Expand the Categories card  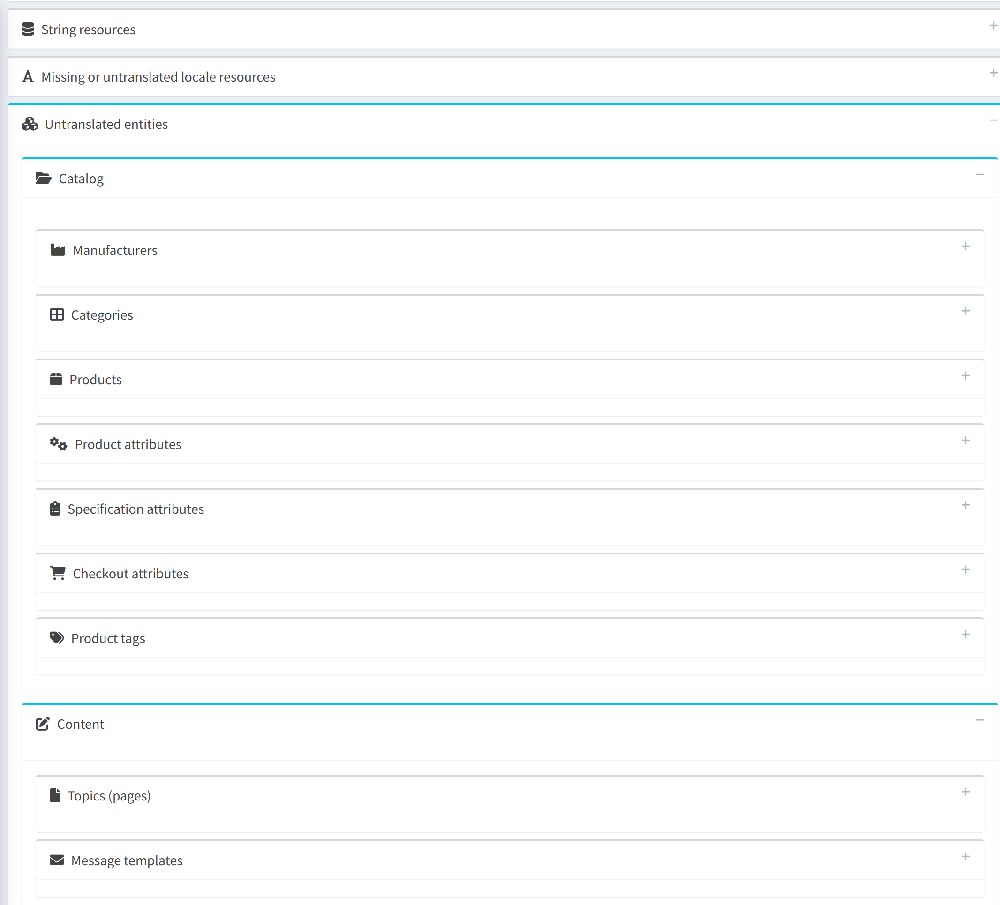[966, 311]
